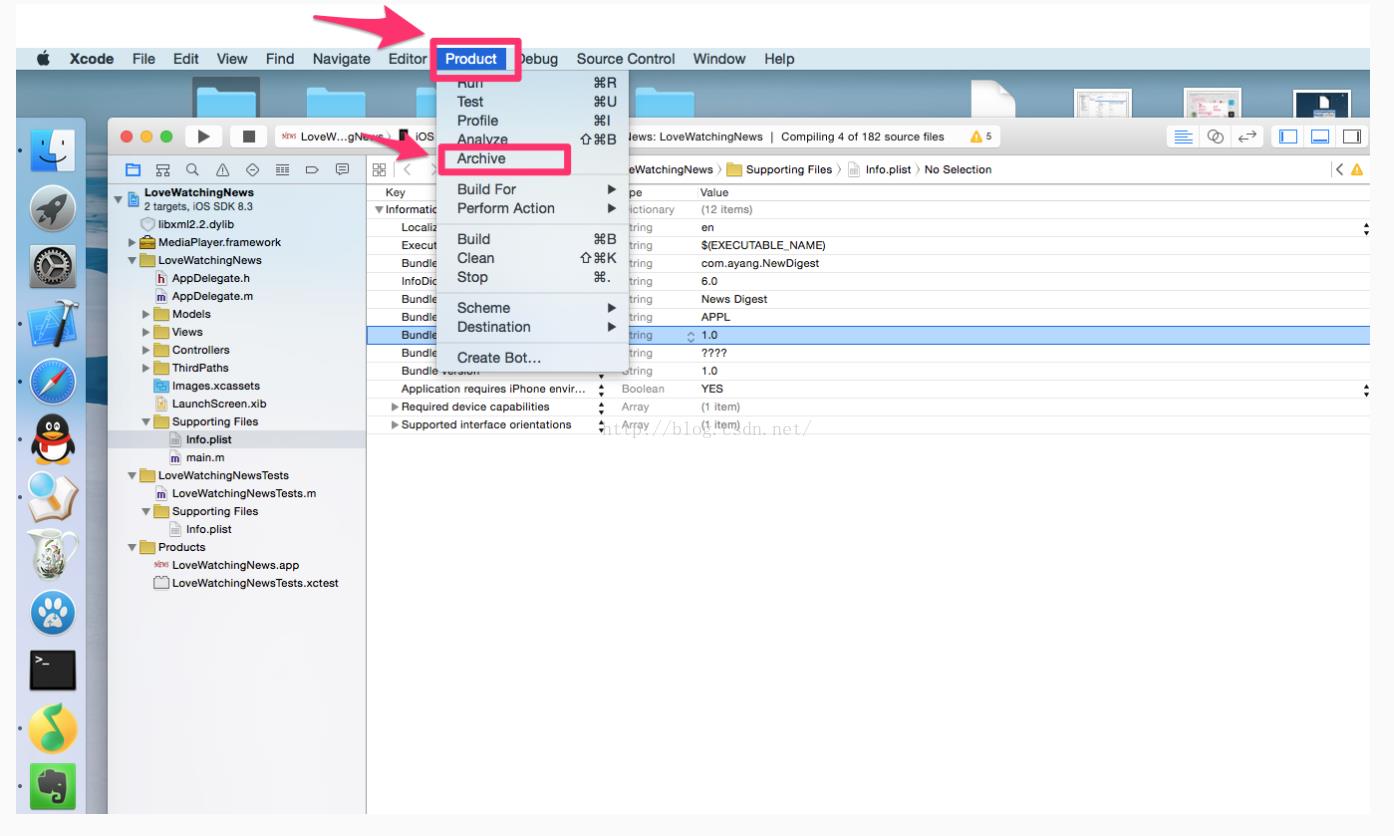Expand the MediaPlayer.framework item
1394x836 pixels.
[x=133, y=243]
